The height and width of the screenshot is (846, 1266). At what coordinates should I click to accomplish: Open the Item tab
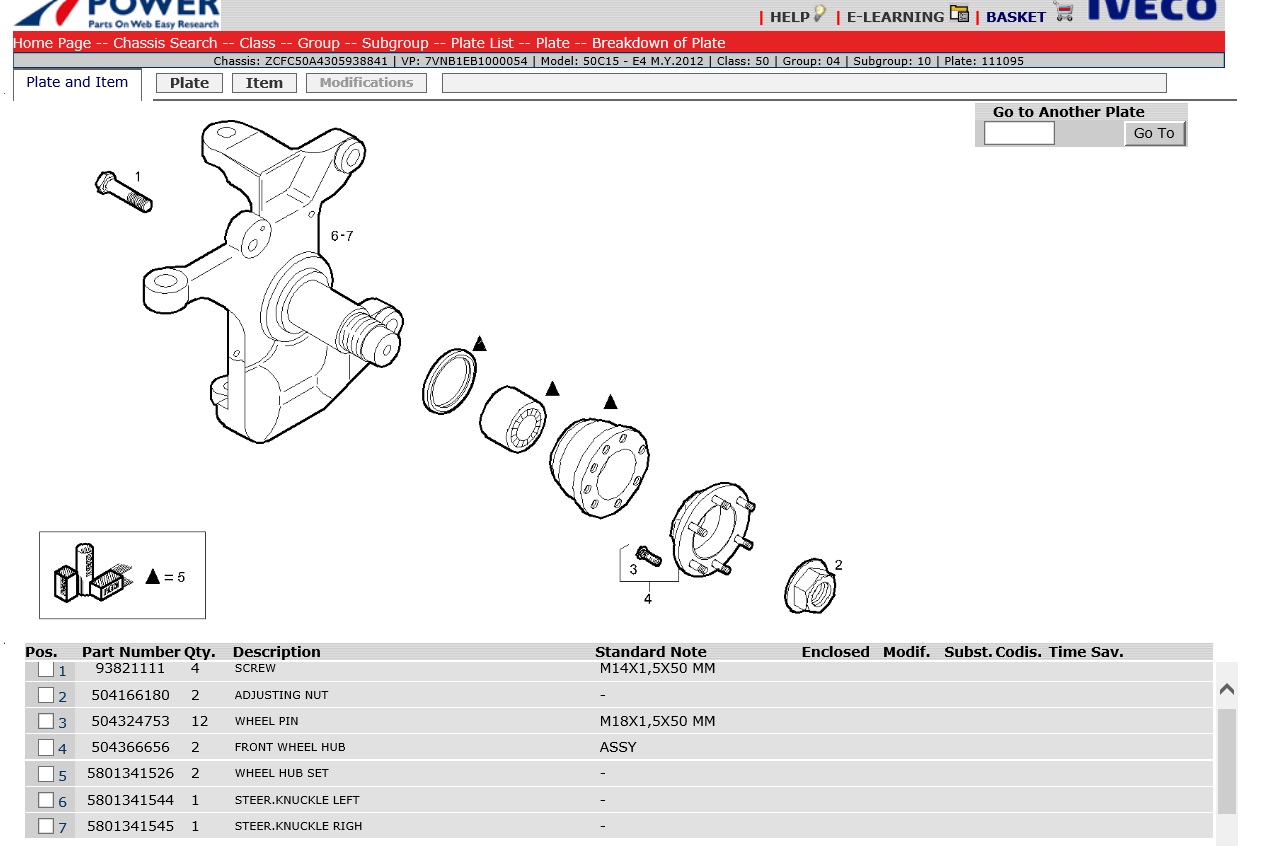[264, 83]
